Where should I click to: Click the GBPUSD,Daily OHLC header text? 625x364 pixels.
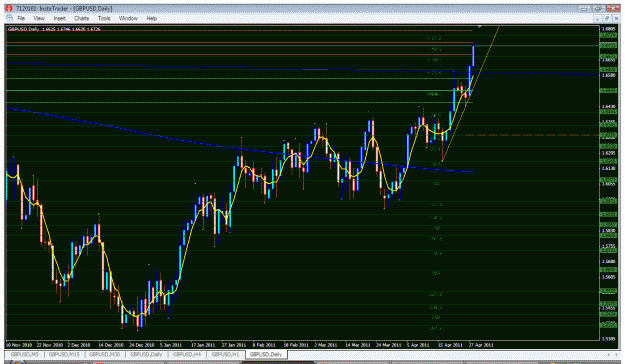pos(54,29)
